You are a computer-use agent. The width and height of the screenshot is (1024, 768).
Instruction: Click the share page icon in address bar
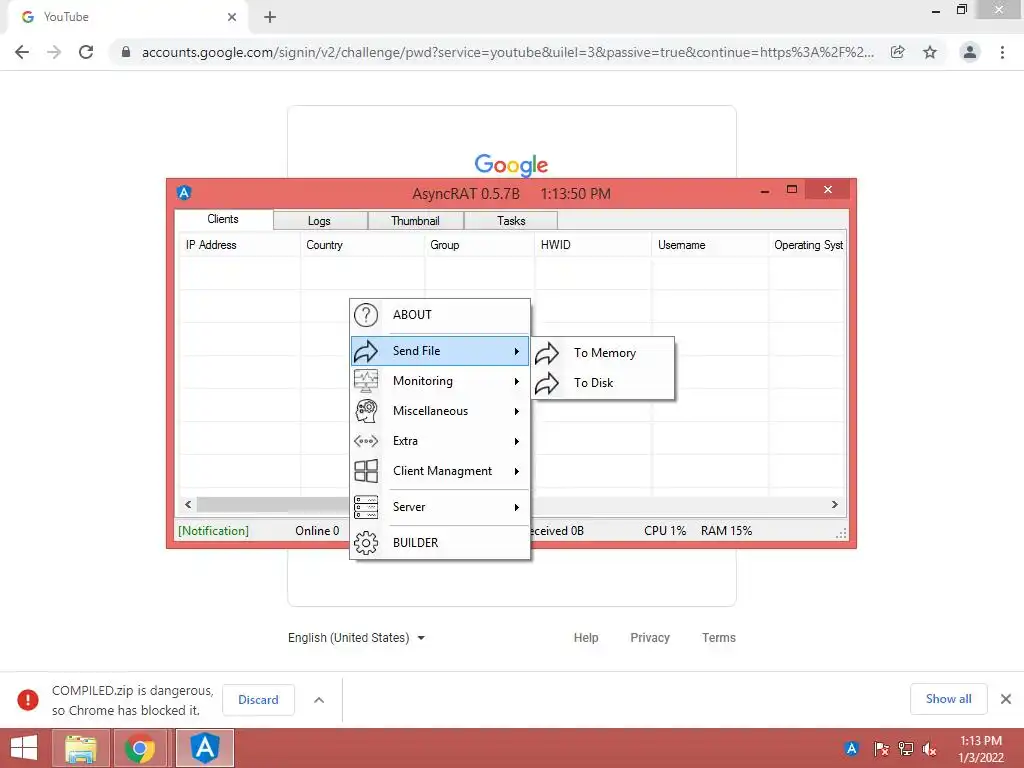pos(898,52)
